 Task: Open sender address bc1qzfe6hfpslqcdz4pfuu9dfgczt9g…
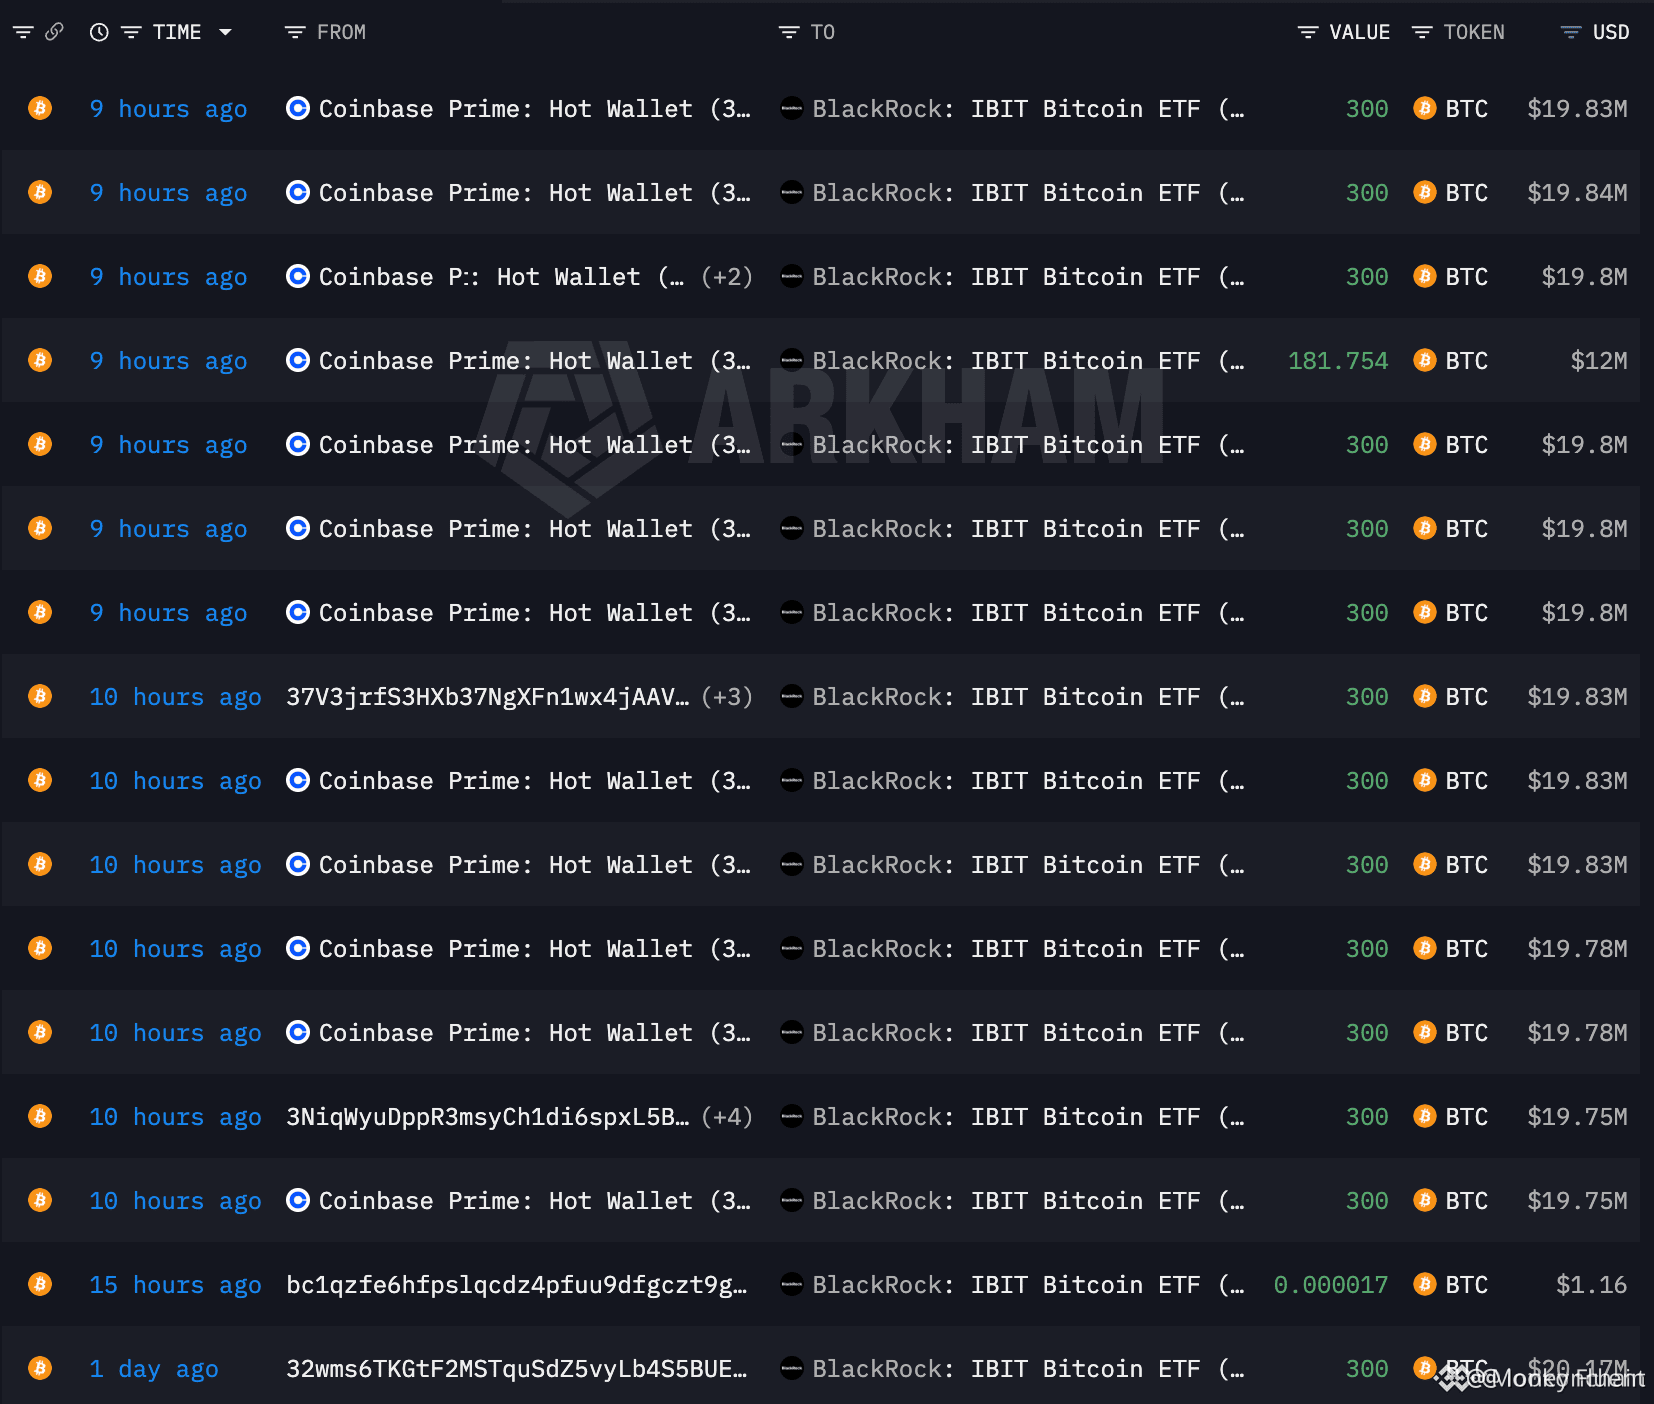(x=516, y=1285)
